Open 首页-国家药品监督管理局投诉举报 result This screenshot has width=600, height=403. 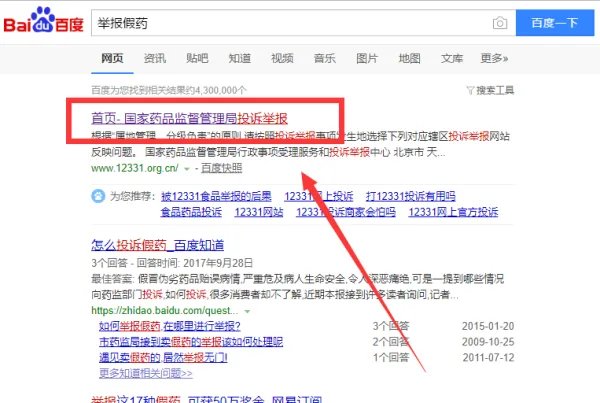click(x=189, y=118)
